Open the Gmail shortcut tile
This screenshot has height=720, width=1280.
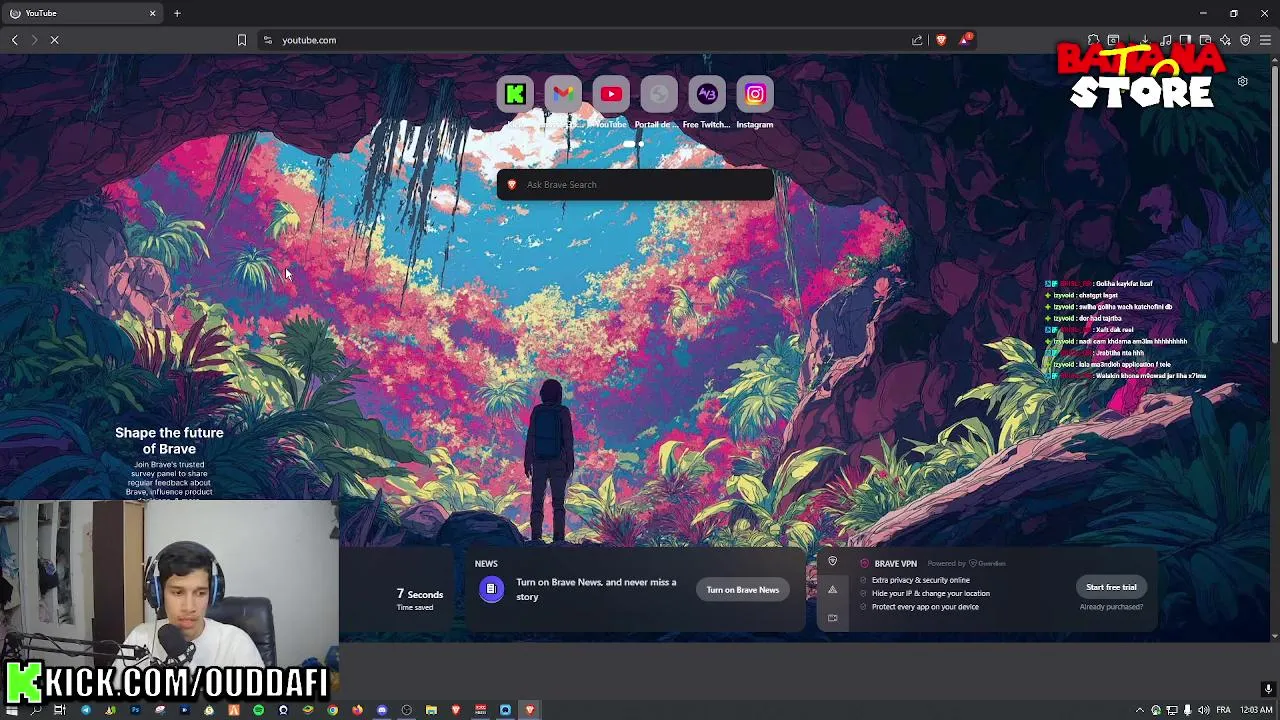tap(563, 95)
